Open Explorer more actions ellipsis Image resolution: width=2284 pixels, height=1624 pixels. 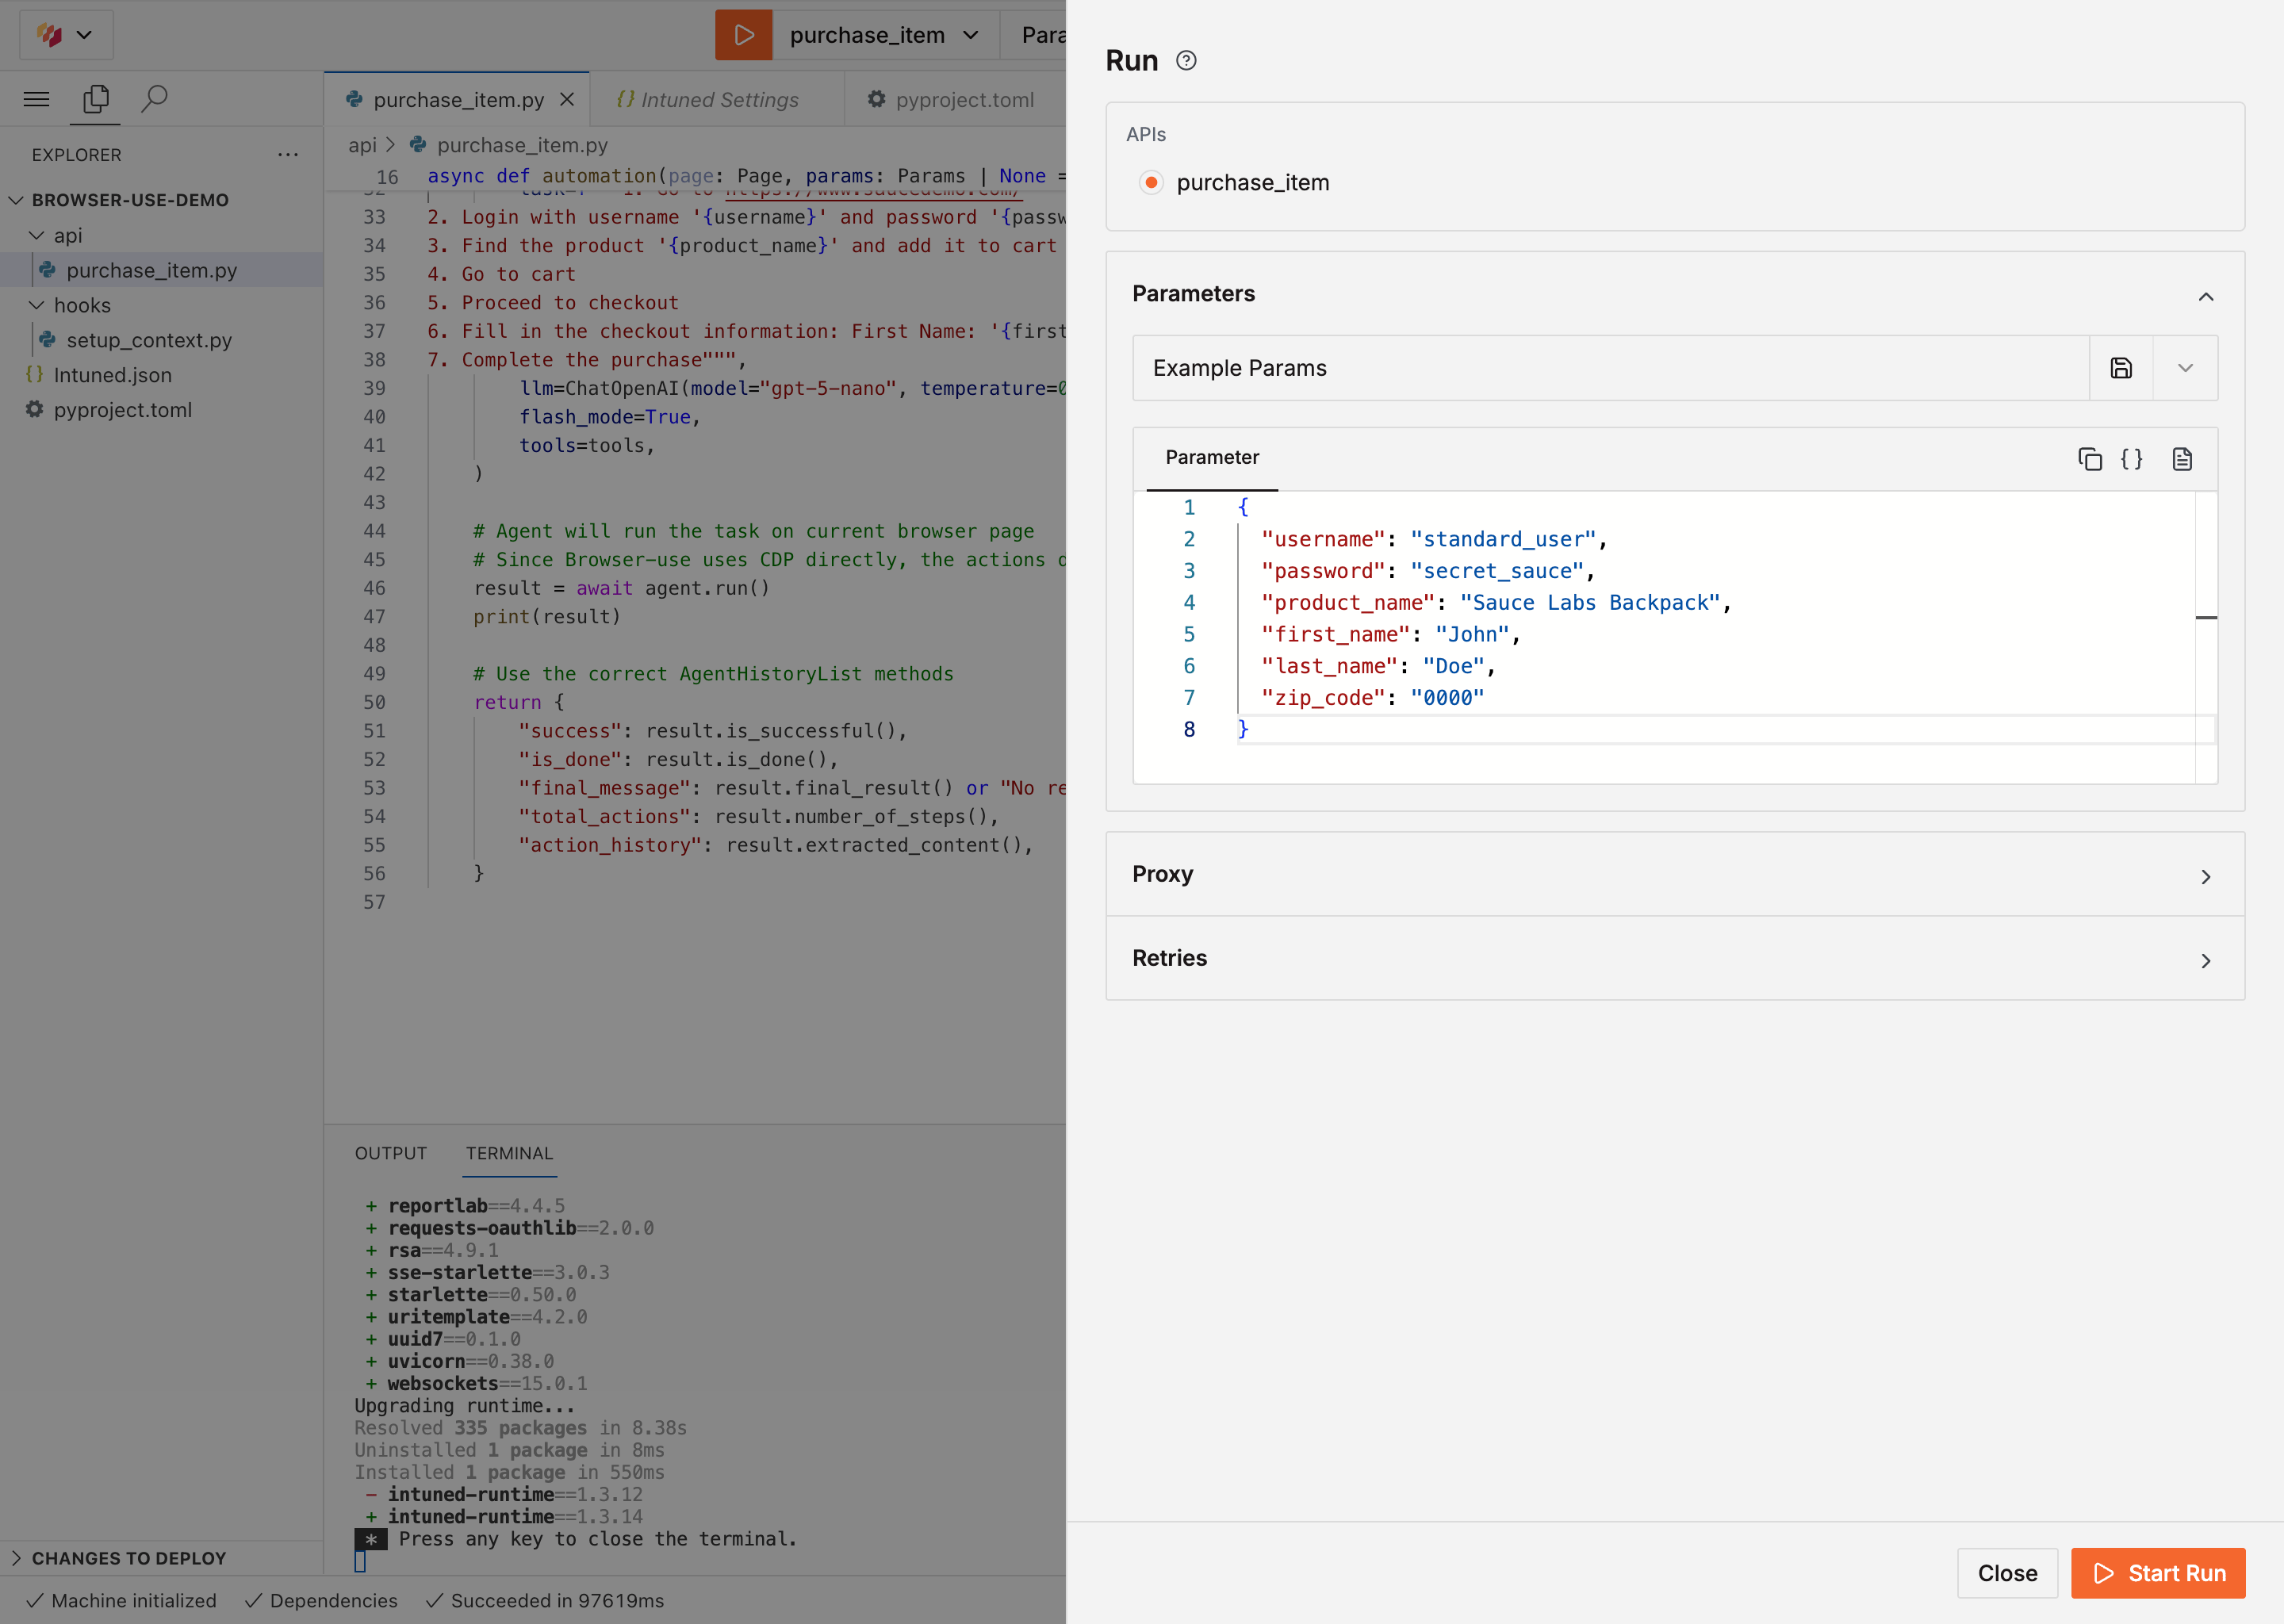[x=288, y=155]
